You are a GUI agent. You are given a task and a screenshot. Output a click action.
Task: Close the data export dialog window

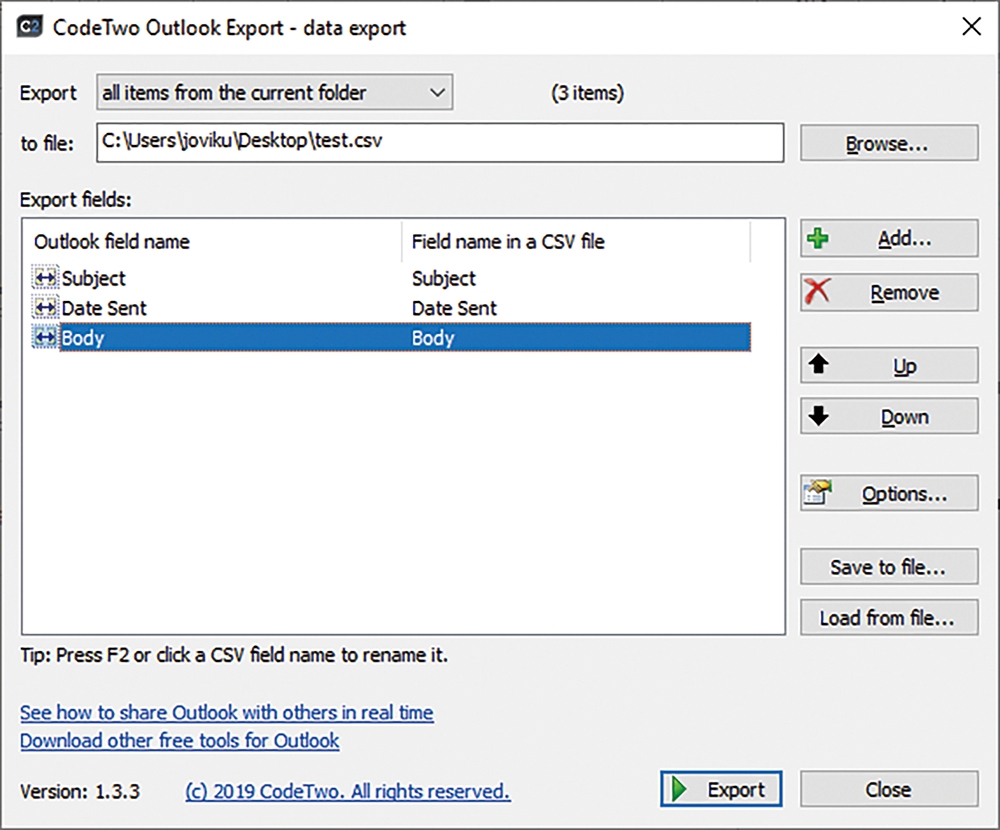pos(971,27)
